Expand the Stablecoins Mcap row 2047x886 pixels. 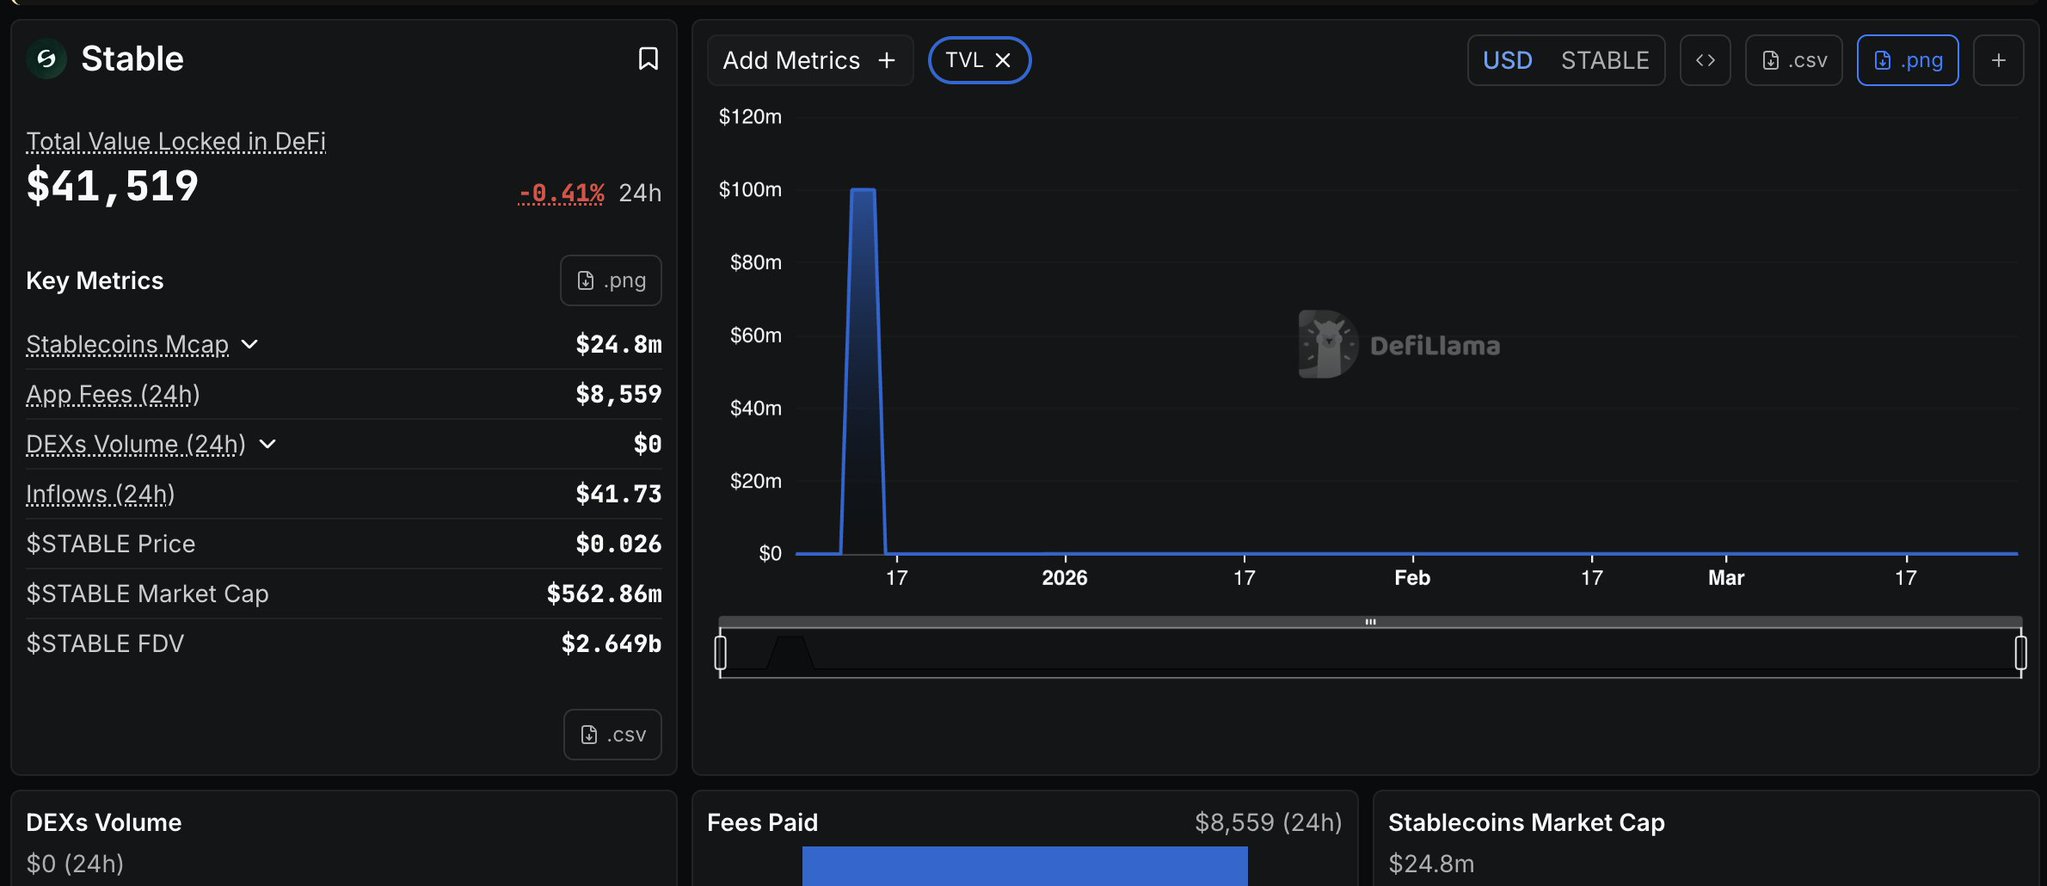pyautogui.click(x=250, y=345)
